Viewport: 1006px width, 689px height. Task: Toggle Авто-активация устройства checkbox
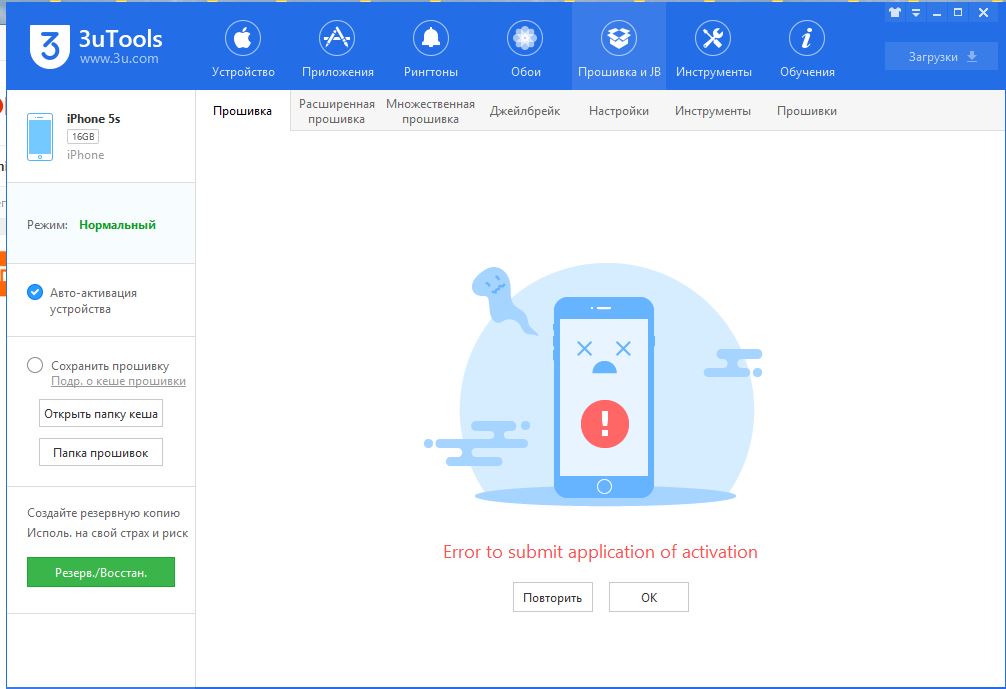(x=35, y=293)
